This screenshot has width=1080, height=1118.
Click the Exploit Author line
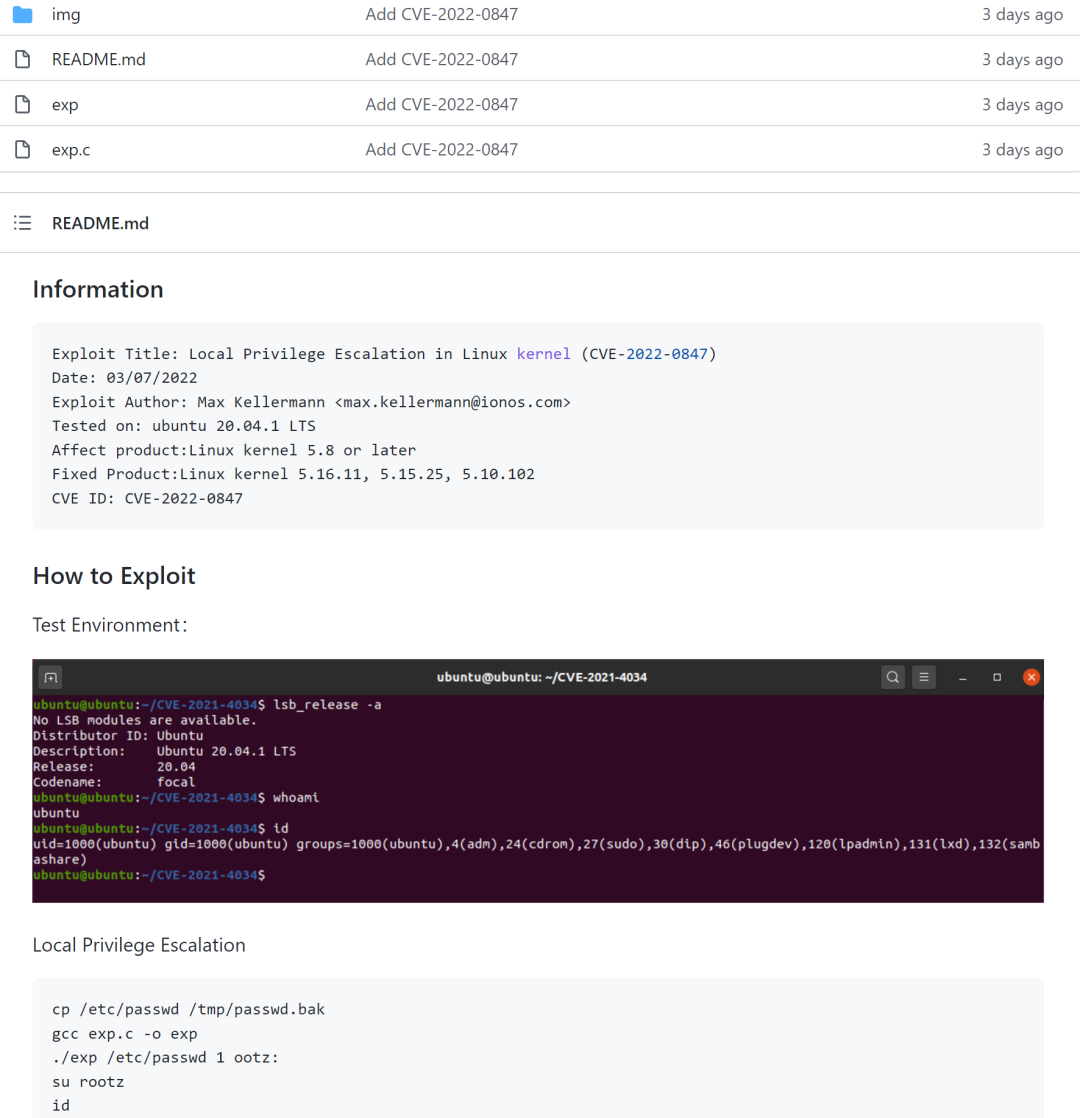click(311, 402)
